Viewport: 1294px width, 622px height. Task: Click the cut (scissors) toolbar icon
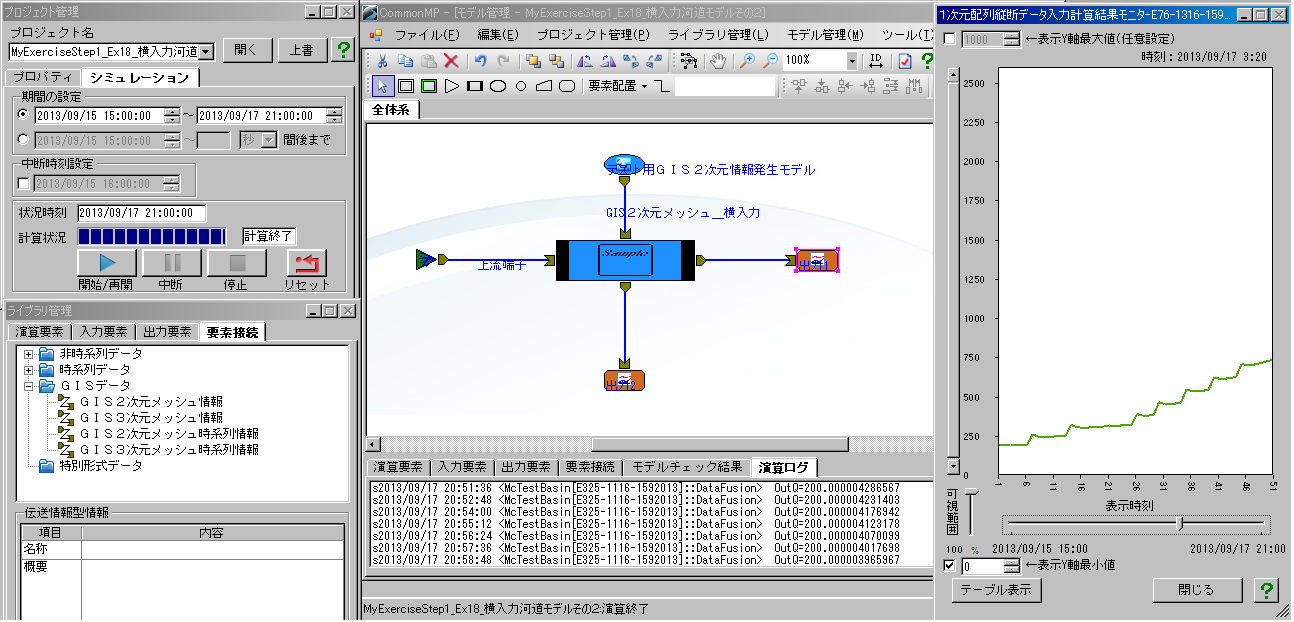point(382,61)
